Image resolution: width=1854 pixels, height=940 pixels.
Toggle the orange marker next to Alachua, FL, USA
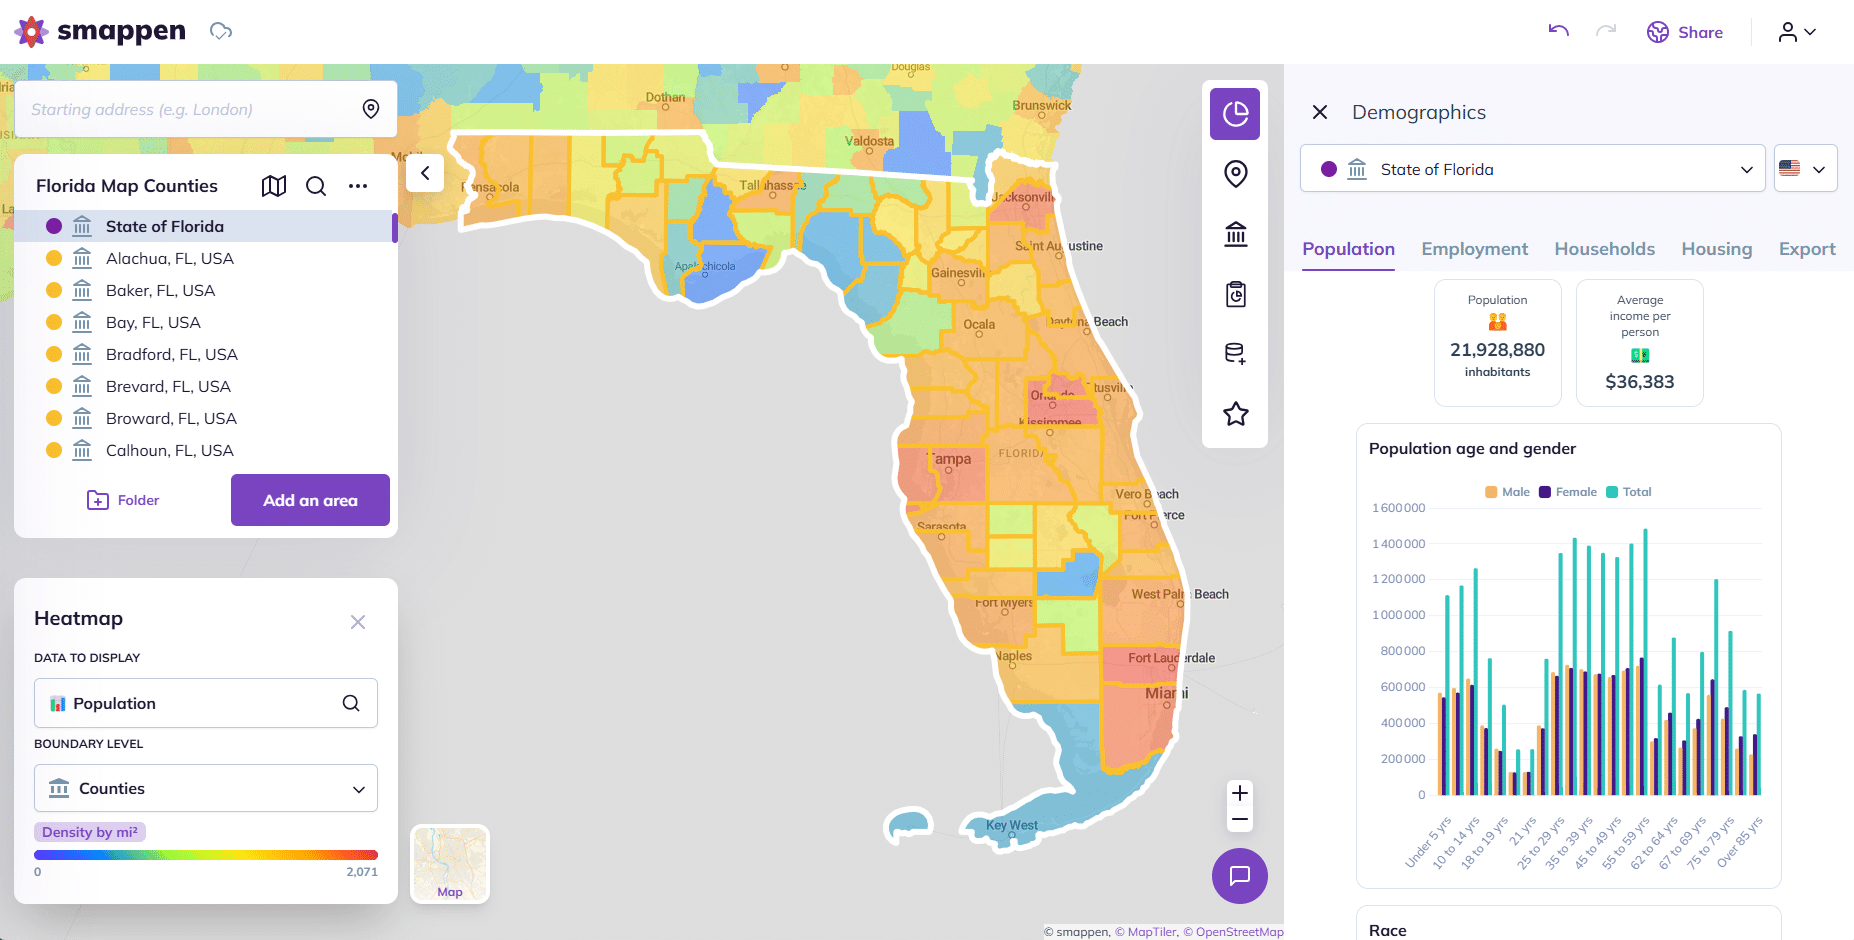[x=55, y=258]
